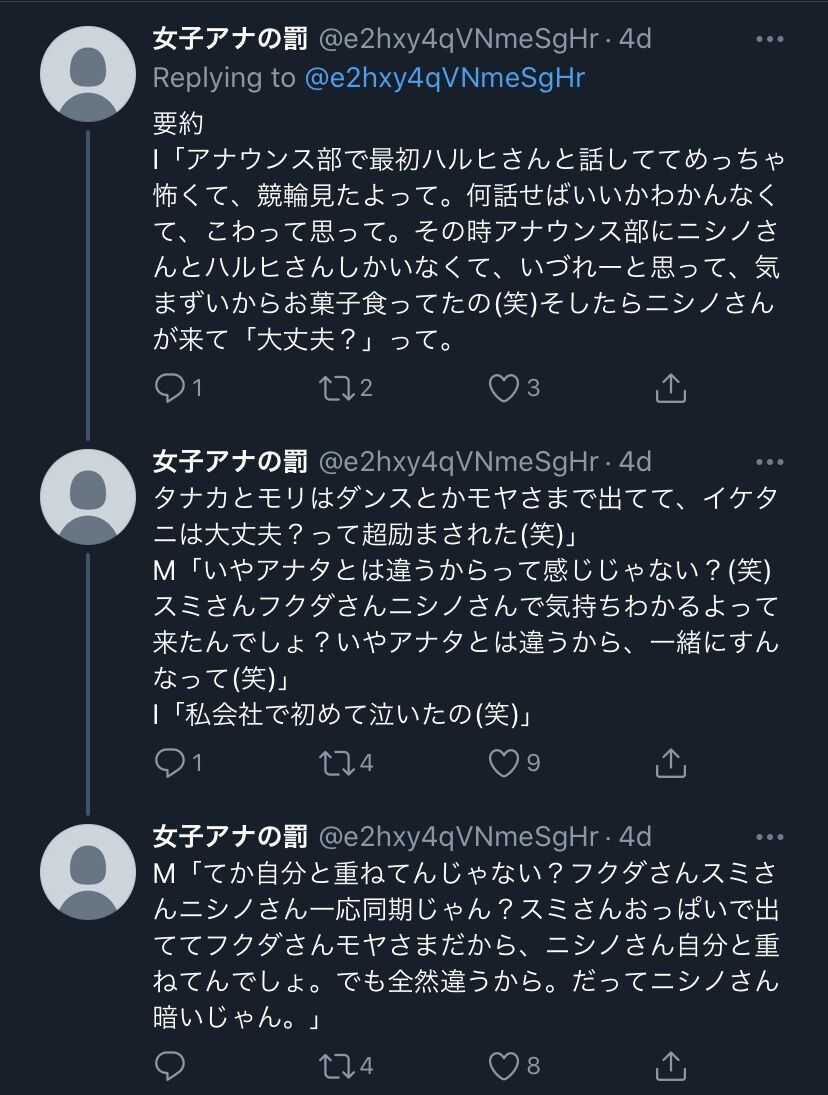Reply to the second tweet about タナカとモリ
Screen dimensions: 828x1095
(169, 764)
